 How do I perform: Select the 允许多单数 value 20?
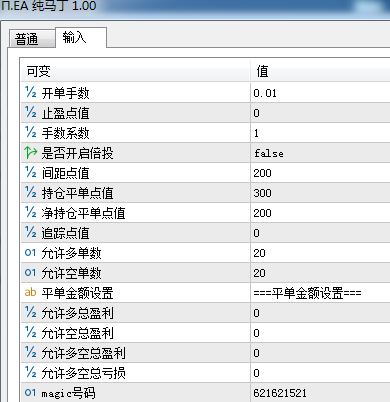click(x=321, y=253)
